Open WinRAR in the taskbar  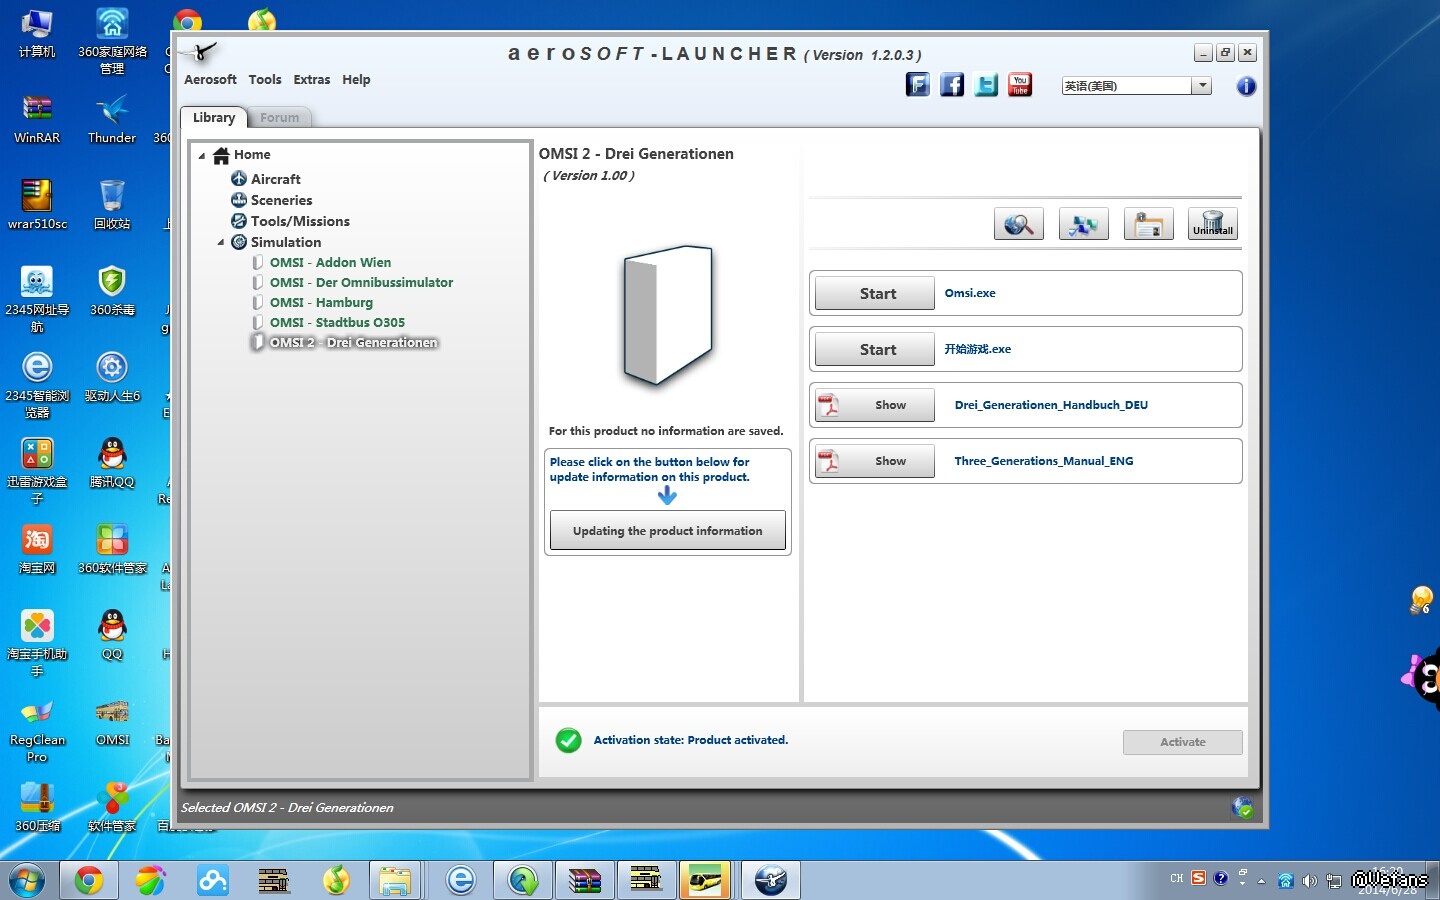pos(584,880)
